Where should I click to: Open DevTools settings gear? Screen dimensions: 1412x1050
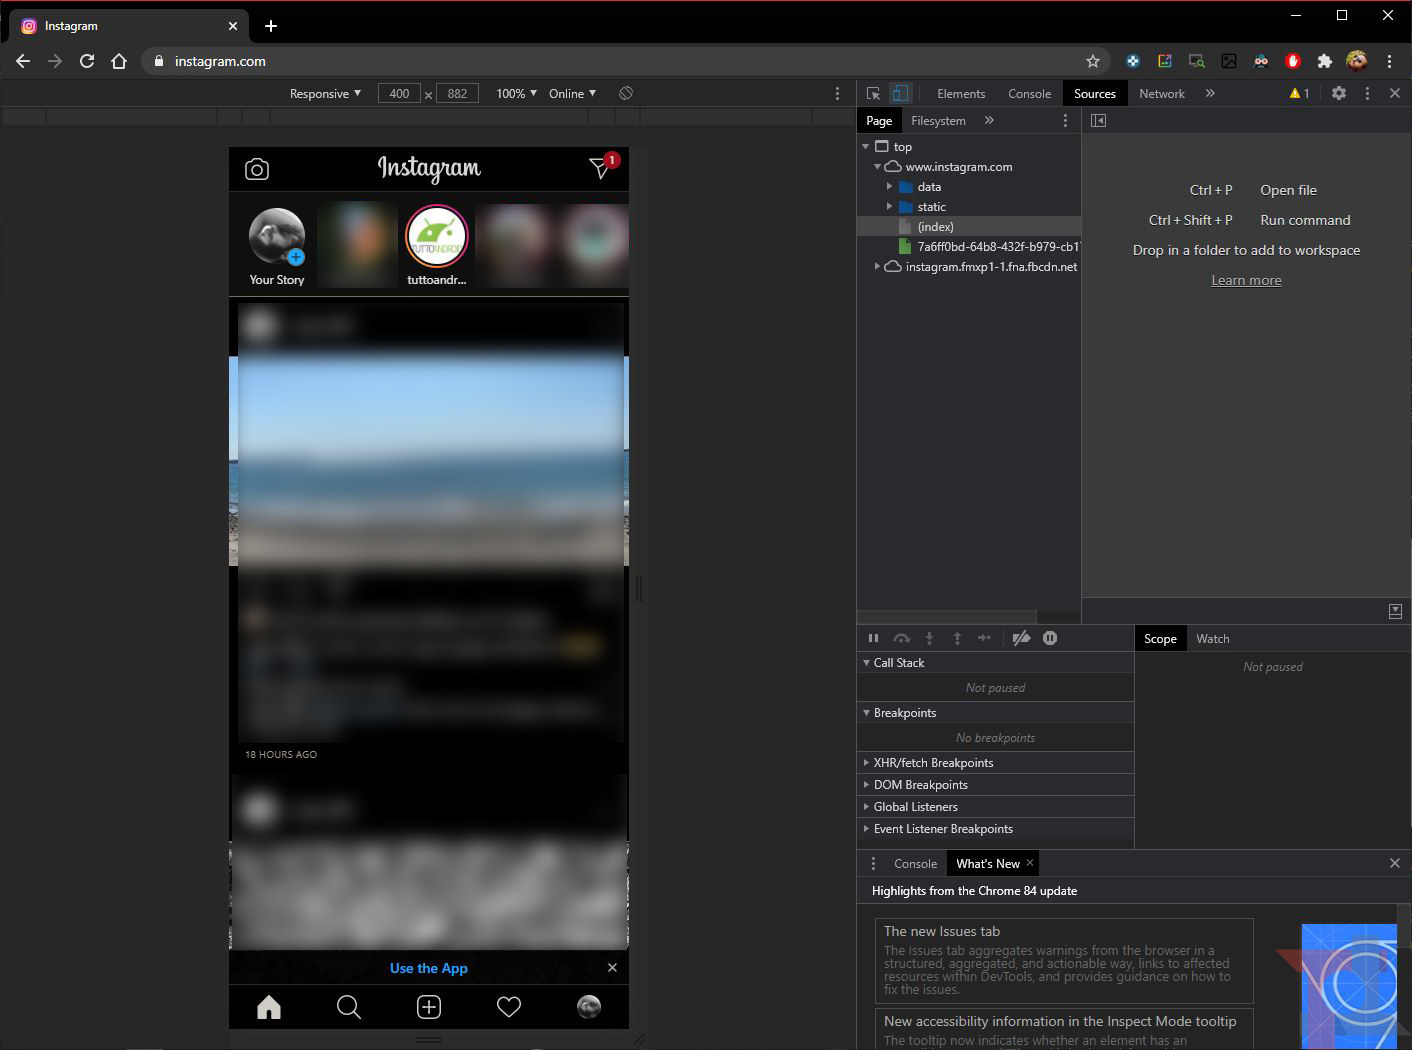(1339, 93)
